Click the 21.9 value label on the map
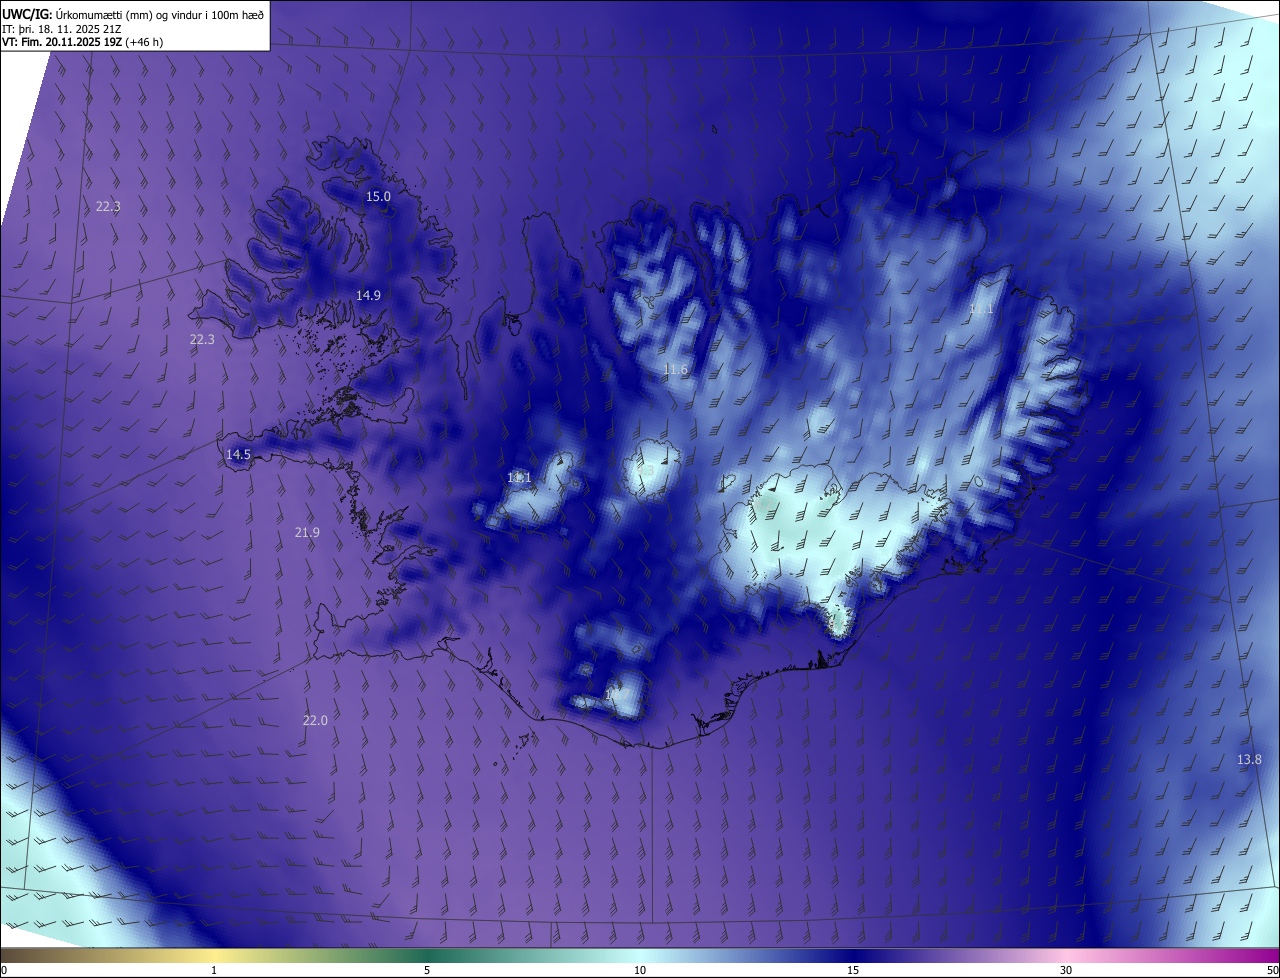 click(x=307, y=532)
